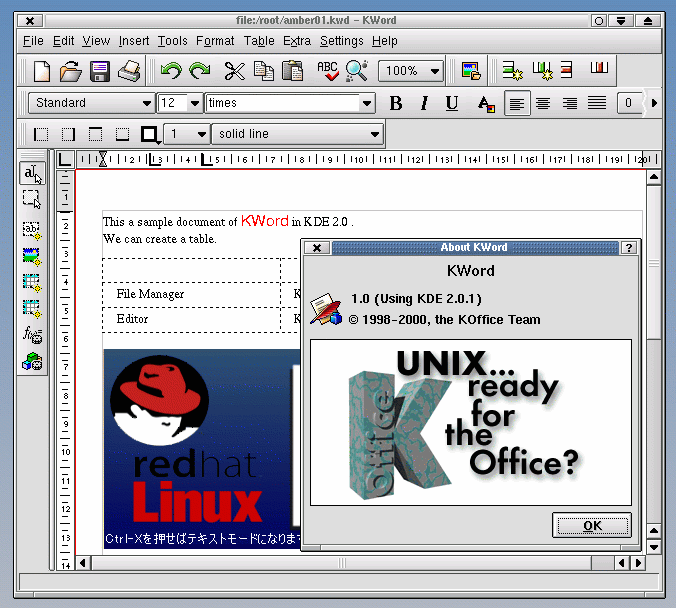Delete table row icon
The height and width of the screenshot is (608, 676).
tap(566, 69)
